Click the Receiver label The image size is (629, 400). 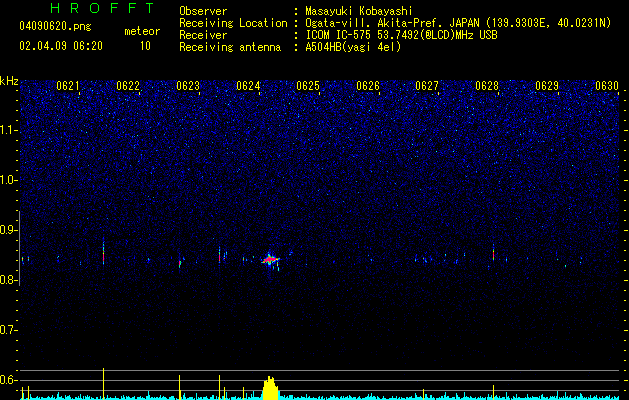click(203, 35)
